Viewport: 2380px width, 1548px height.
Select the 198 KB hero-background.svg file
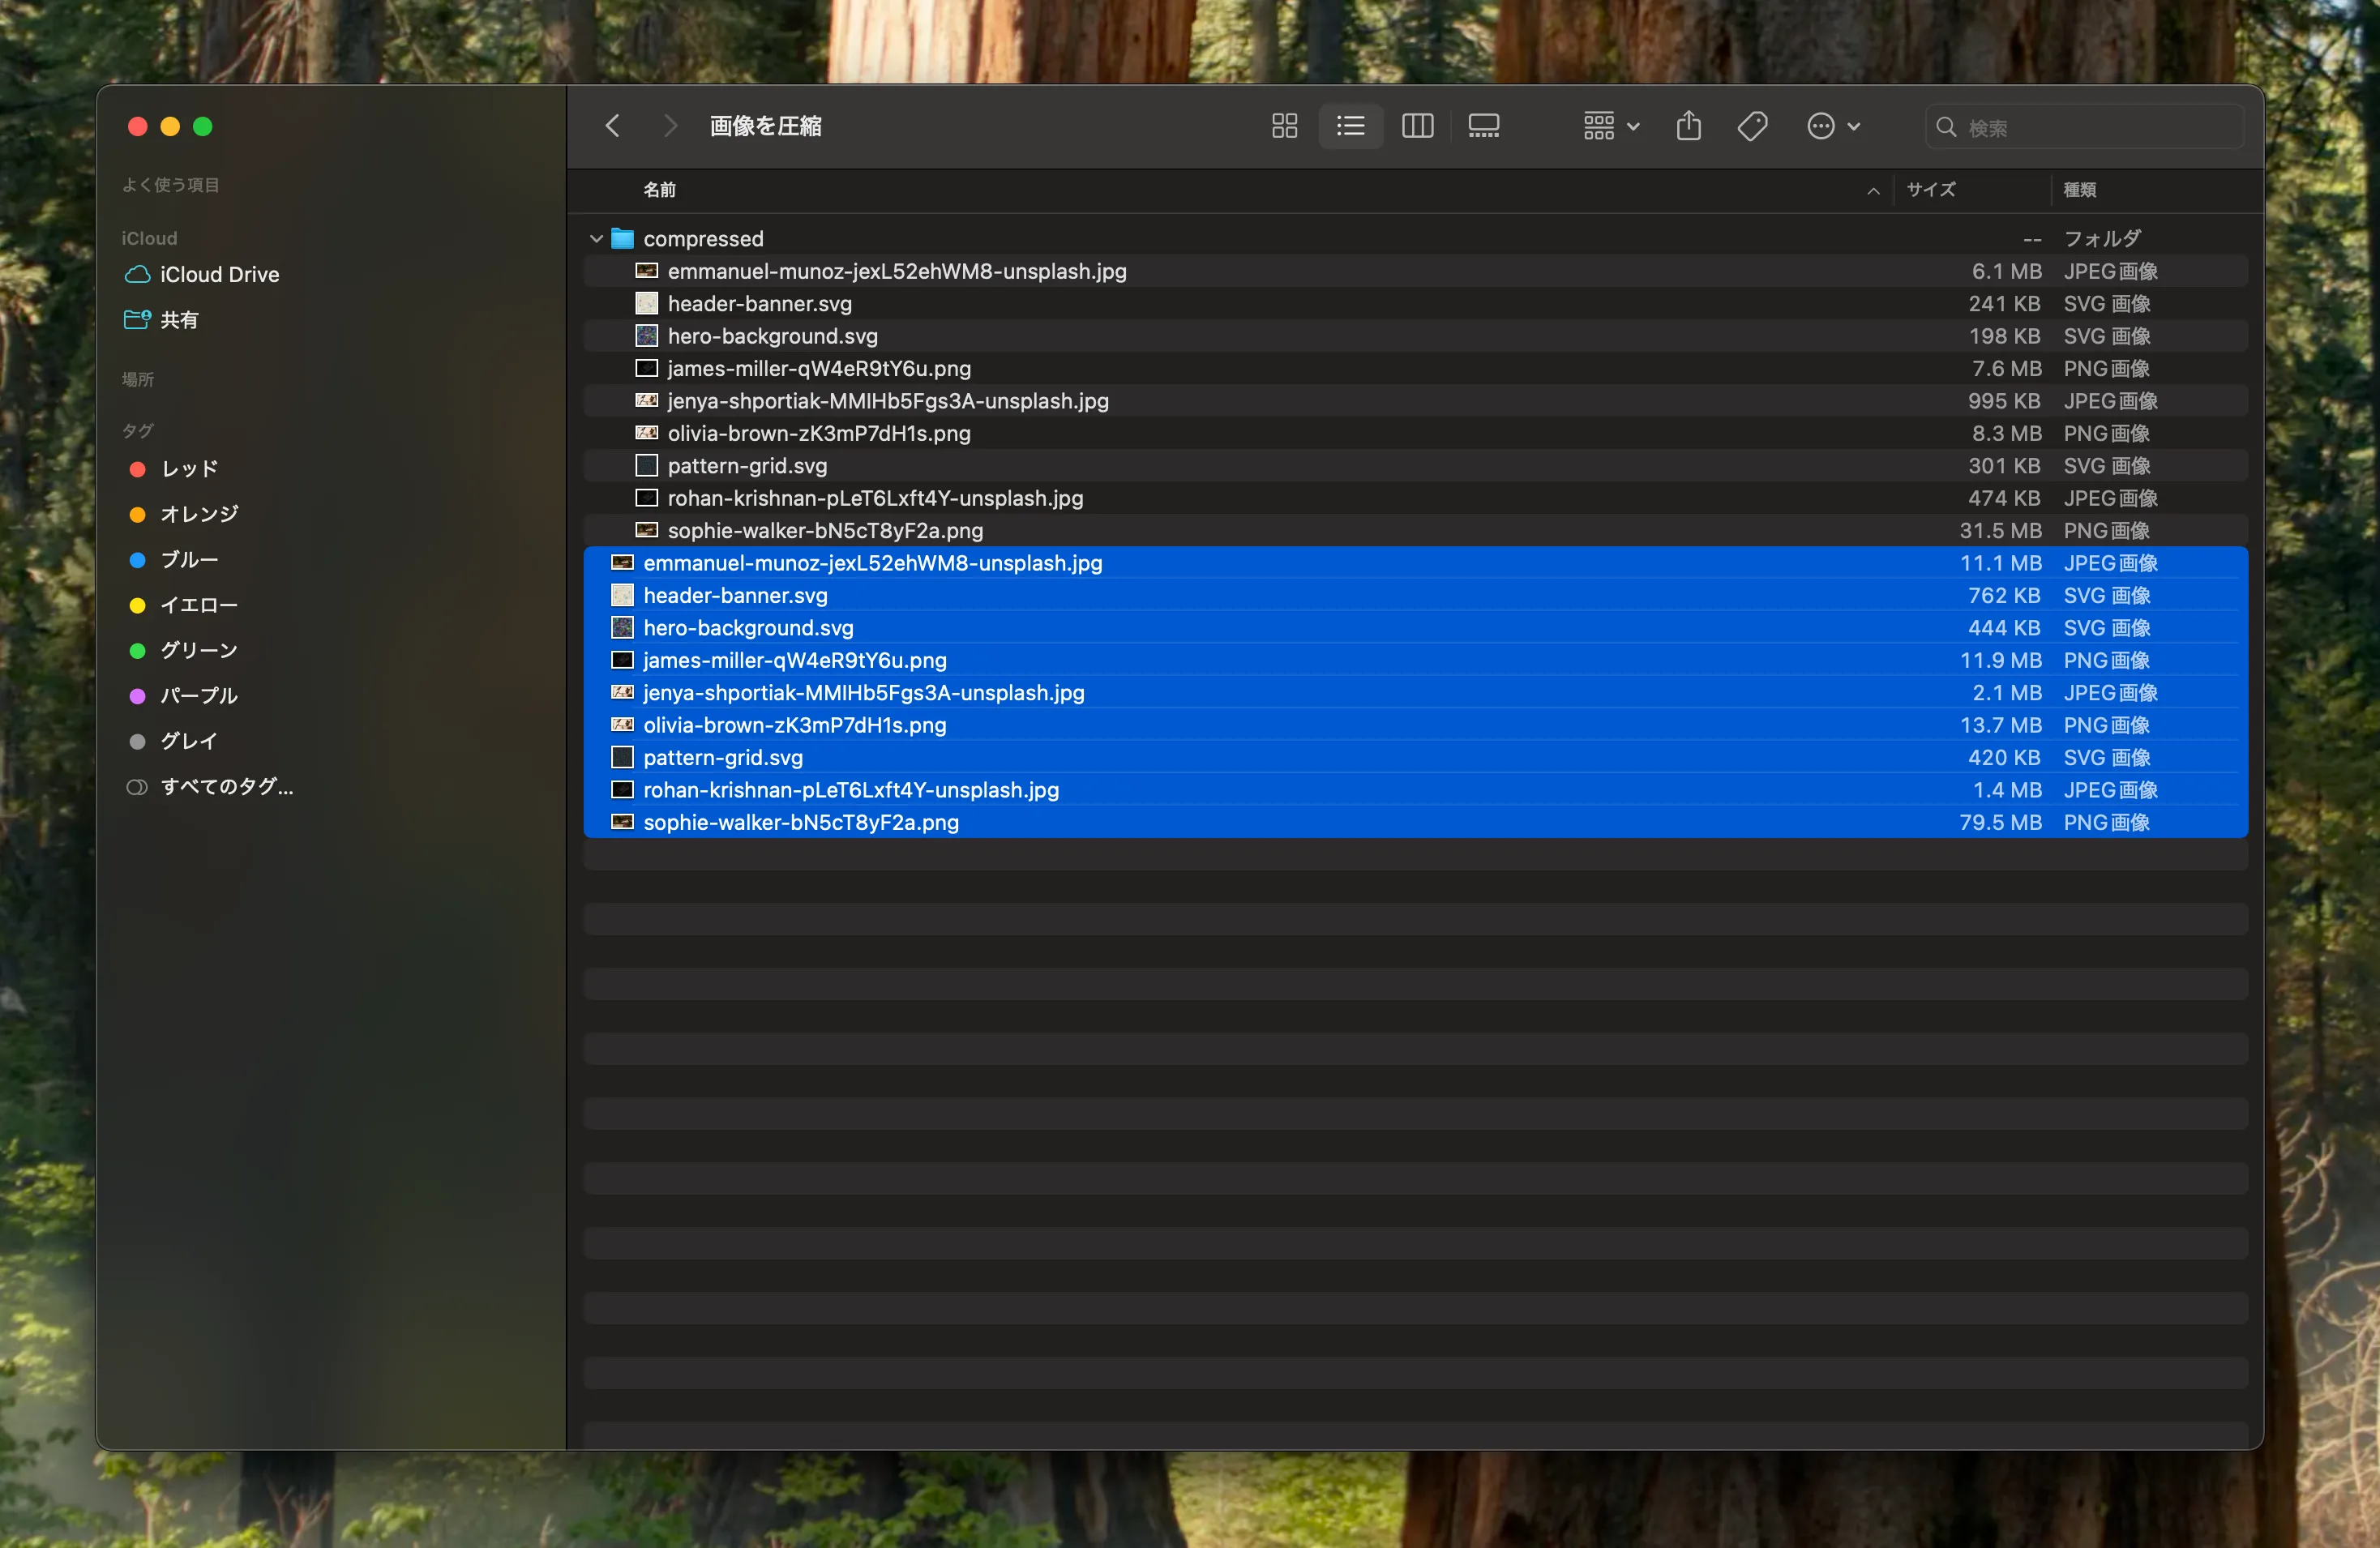tap(1415, 336)
